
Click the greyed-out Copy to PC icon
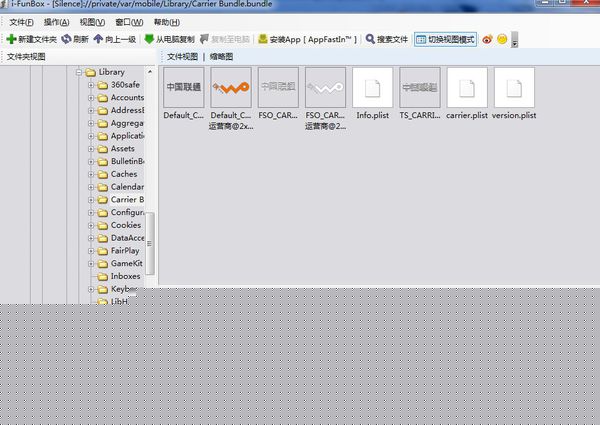click(x=204, y=39)
